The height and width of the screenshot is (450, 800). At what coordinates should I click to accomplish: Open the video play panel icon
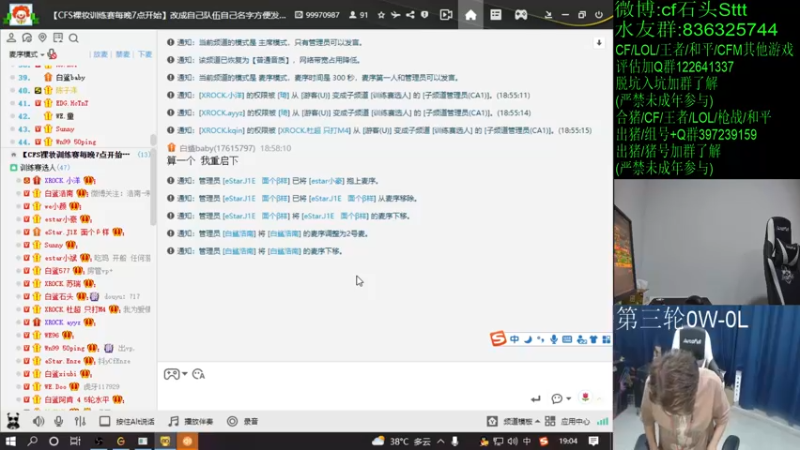(446, 15)
